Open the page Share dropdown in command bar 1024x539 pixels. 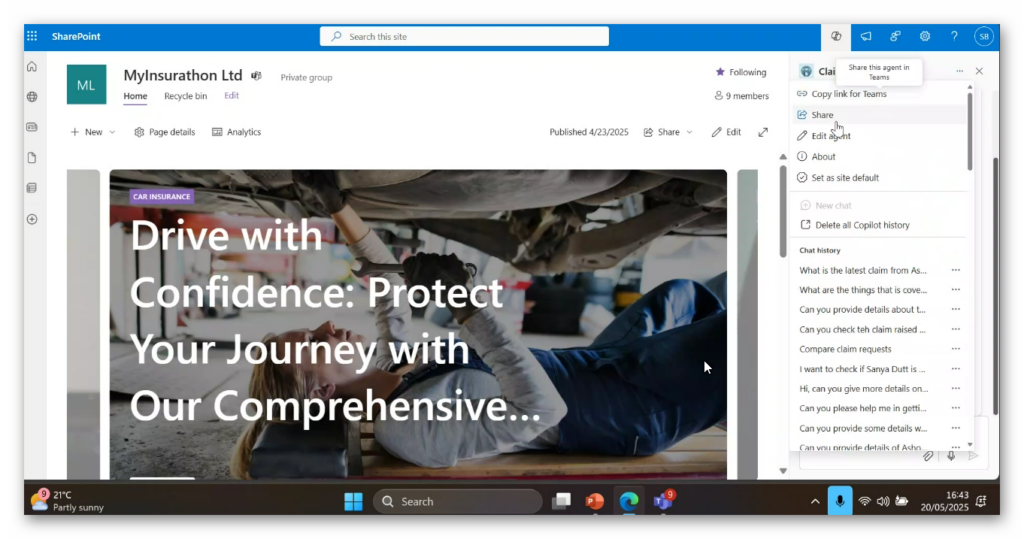(x=667, y=132)
